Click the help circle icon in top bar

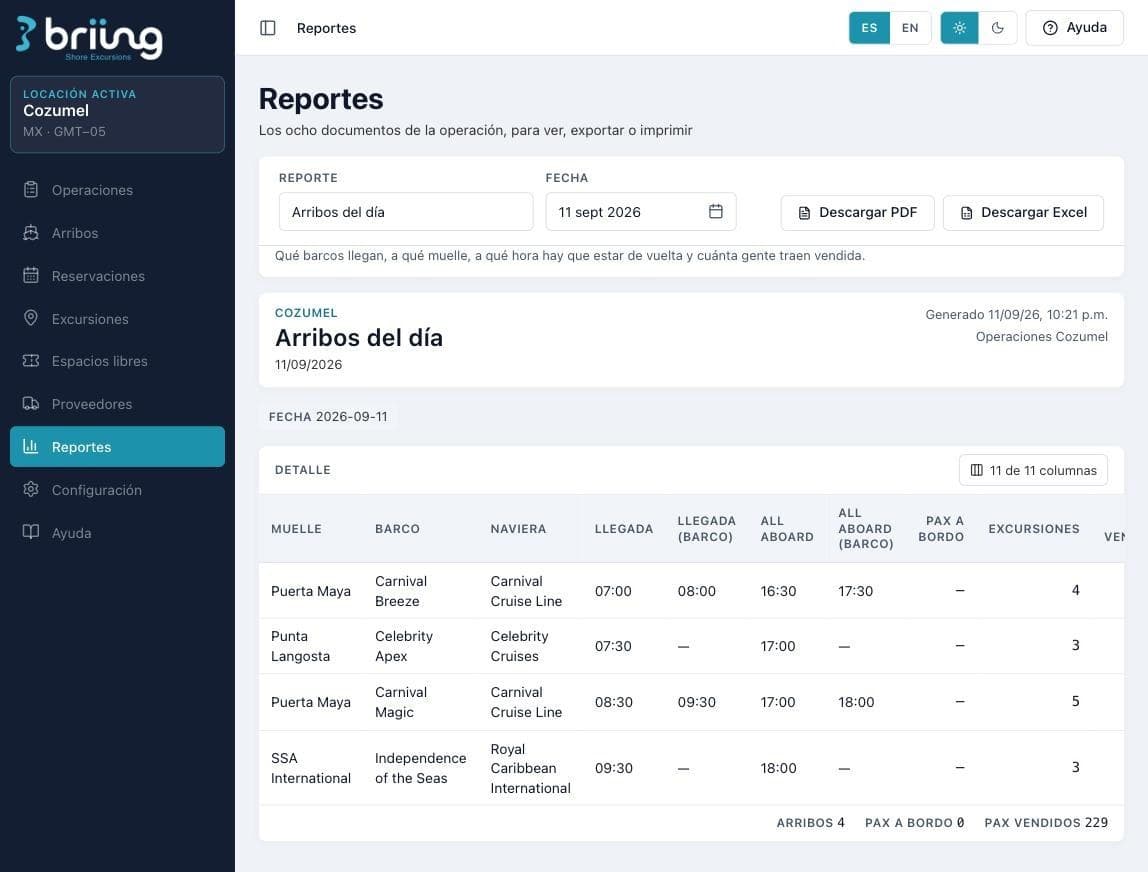tap(1050, 28)
